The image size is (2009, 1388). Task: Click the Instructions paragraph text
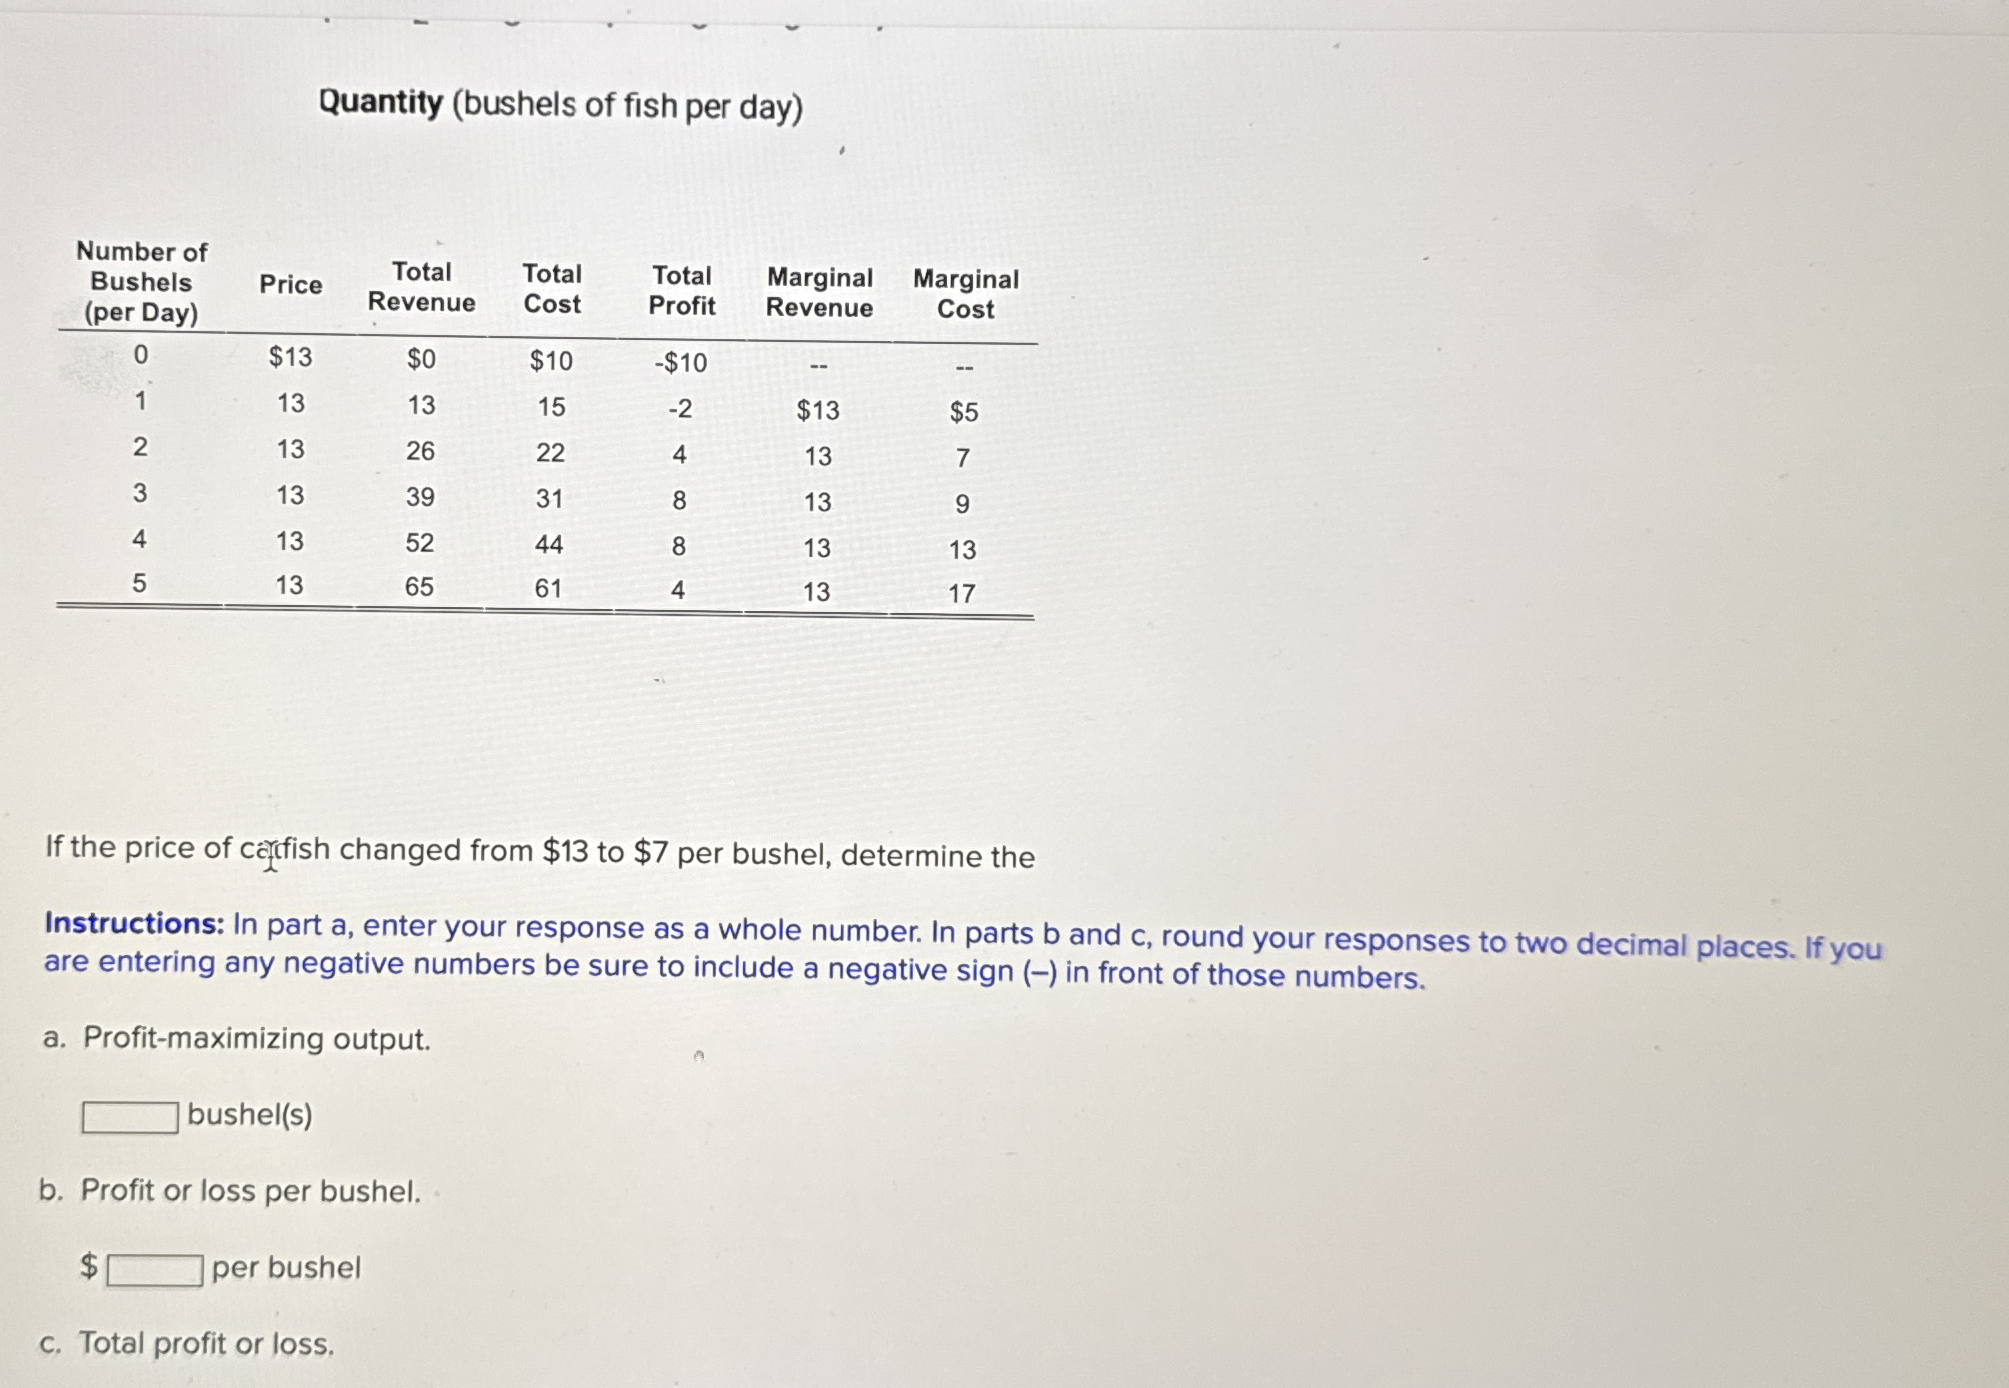click(x=960, y=948)
